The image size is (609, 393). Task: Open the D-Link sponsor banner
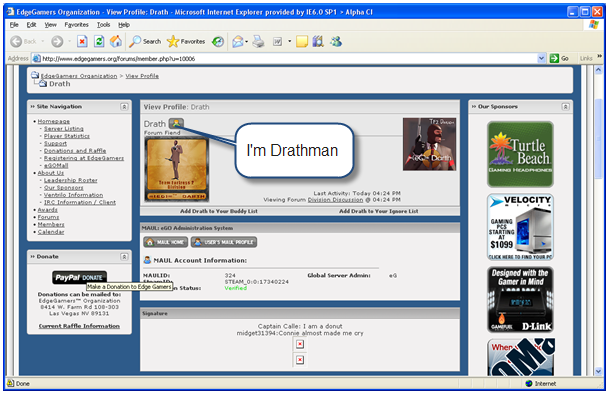point(520,299)
